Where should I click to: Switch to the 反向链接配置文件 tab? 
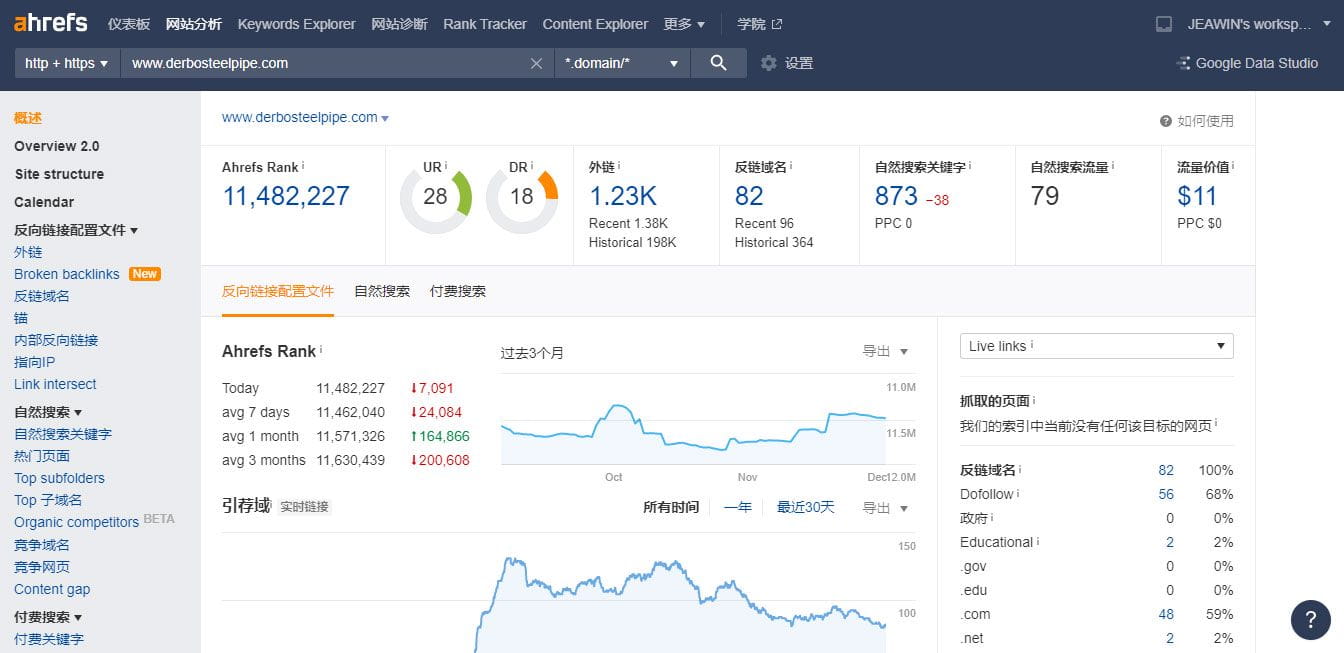pyautogui.click(x=278, y=291)
